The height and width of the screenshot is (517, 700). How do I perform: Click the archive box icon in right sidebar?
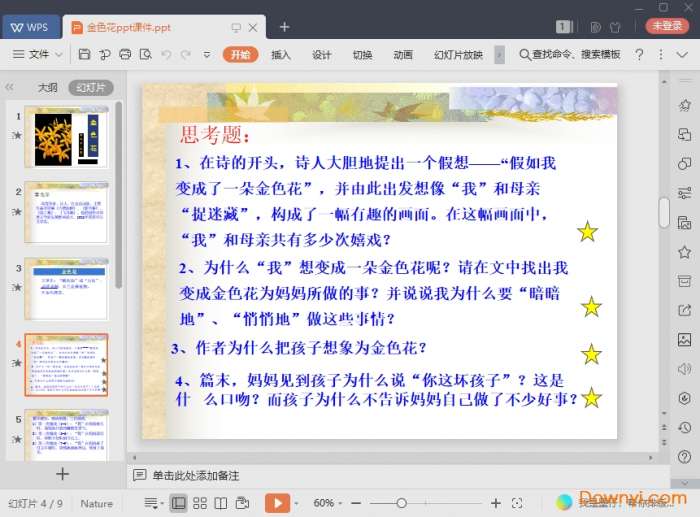[x=684, y=281]
